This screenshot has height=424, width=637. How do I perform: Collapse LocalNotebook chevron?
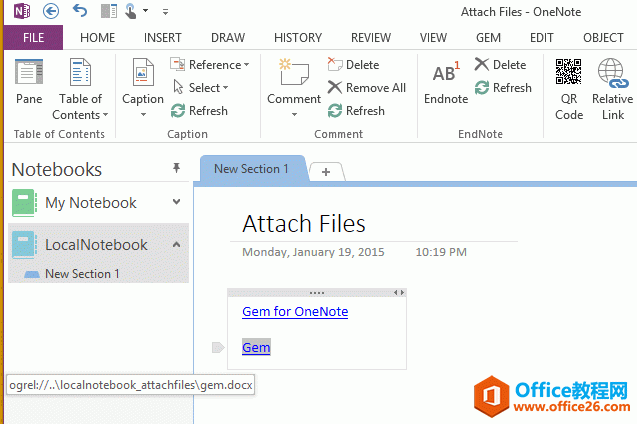pos(176,244)
